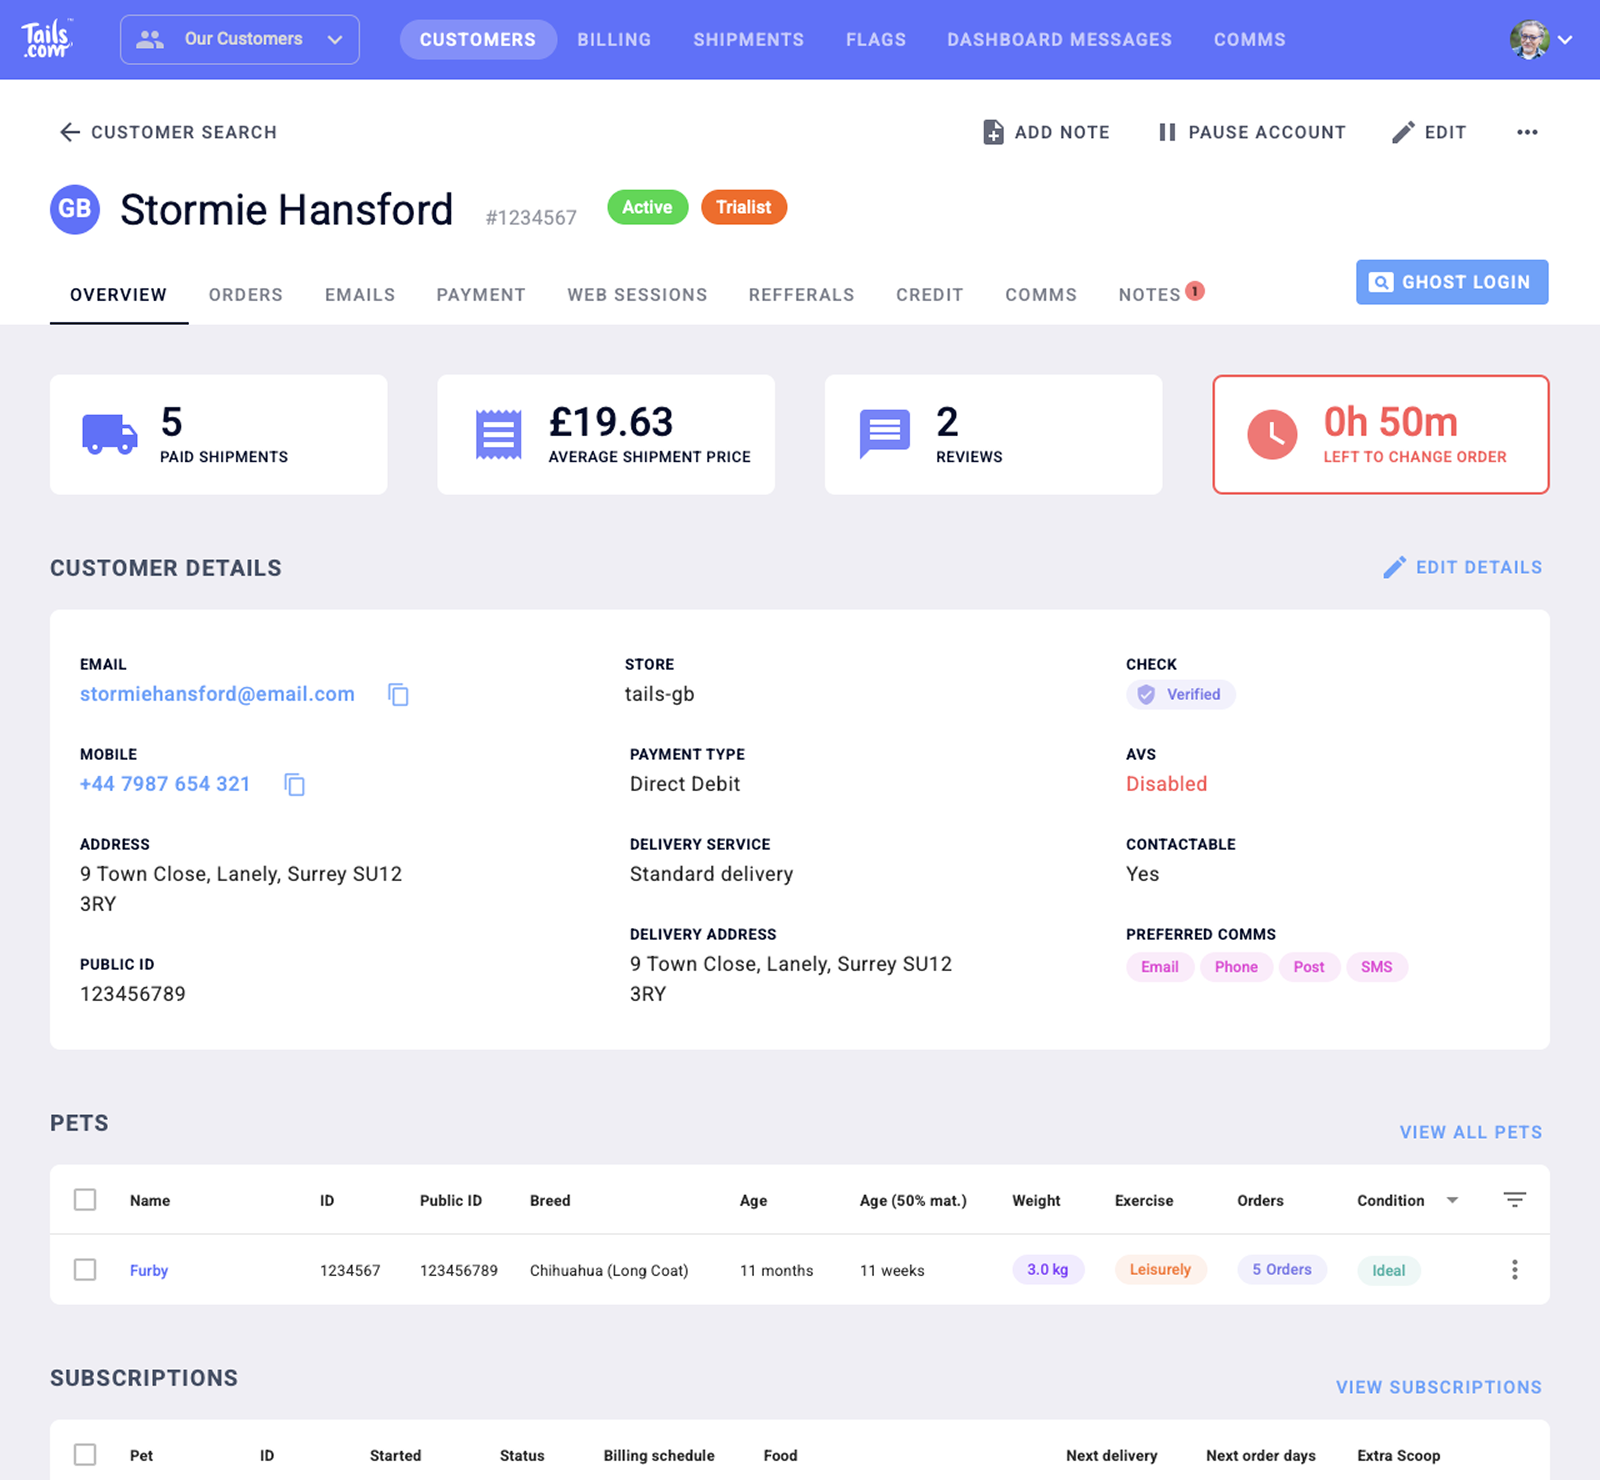Click the Pause Account icon
1600x1480 pixels.
(1166, 132)
